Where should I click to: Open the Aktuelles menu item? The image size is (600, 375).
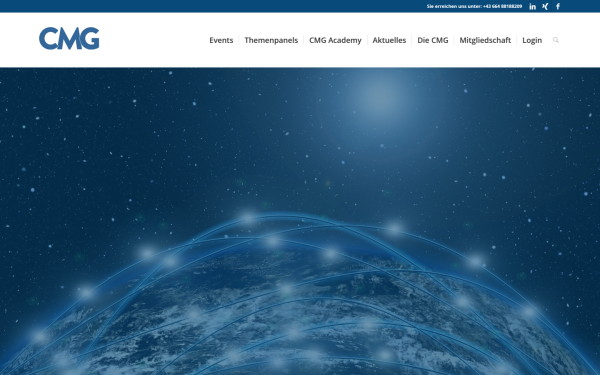click(389, 40)
